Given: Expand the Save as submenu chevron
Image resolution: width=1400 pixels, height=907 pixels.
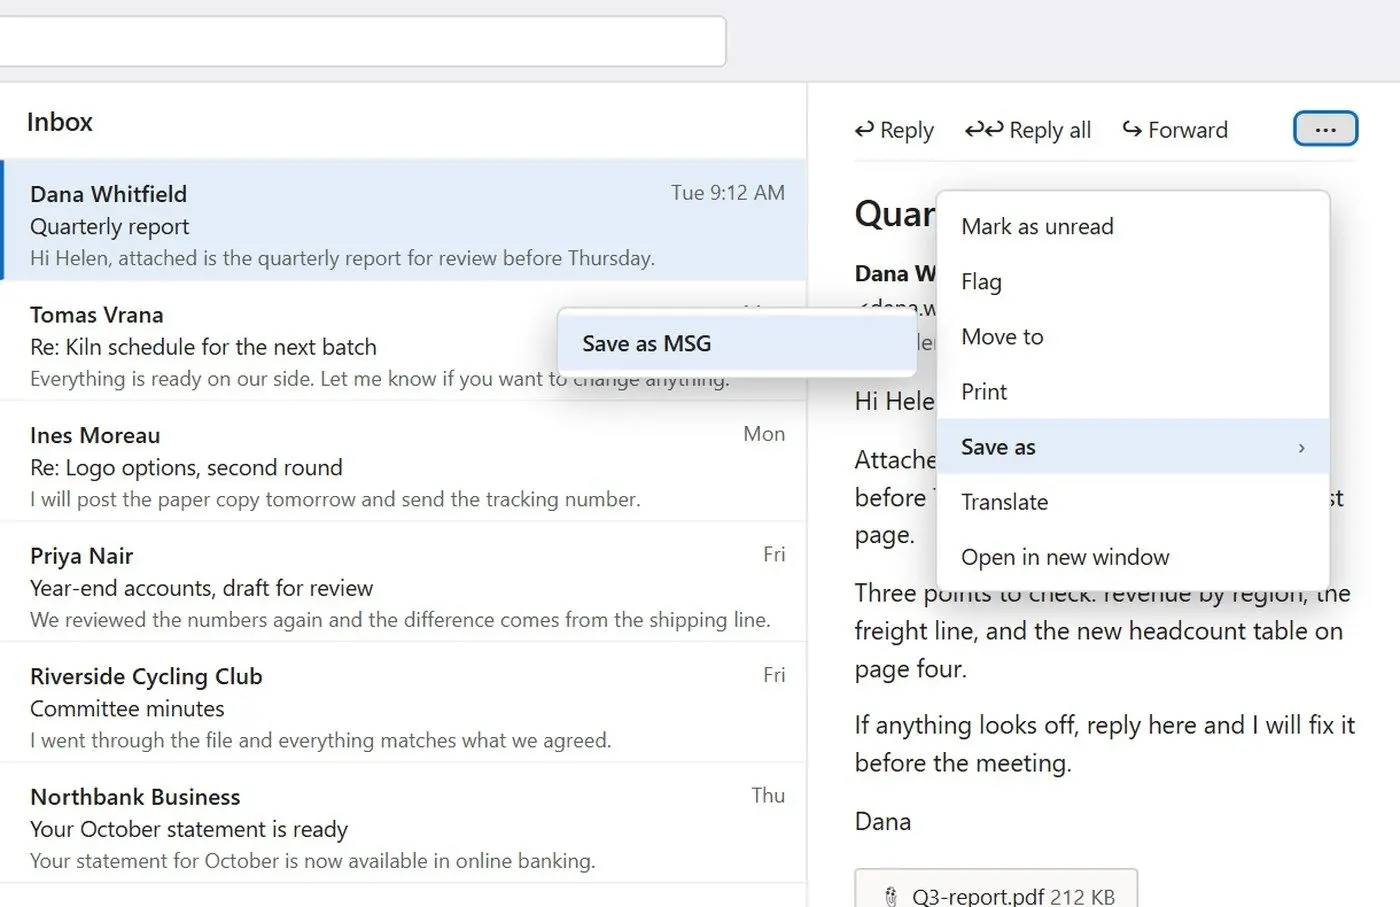Looking at the screenshot, I should click(1301, 448).
